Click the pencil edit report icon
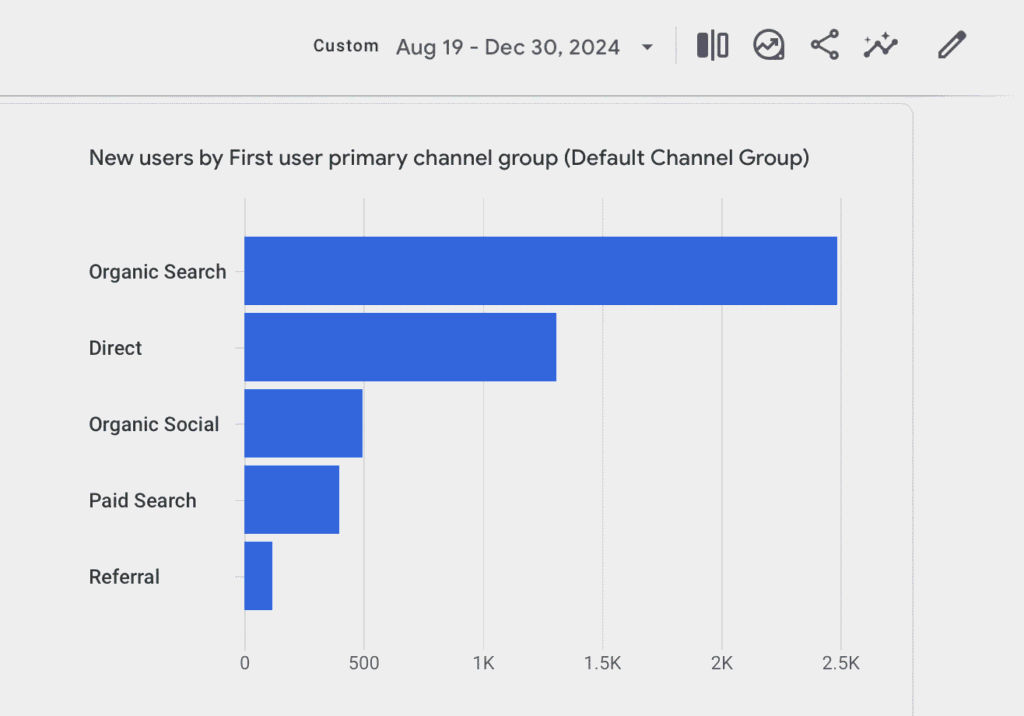Screen dimensions: 1024x716 click(x=952, y=45)
